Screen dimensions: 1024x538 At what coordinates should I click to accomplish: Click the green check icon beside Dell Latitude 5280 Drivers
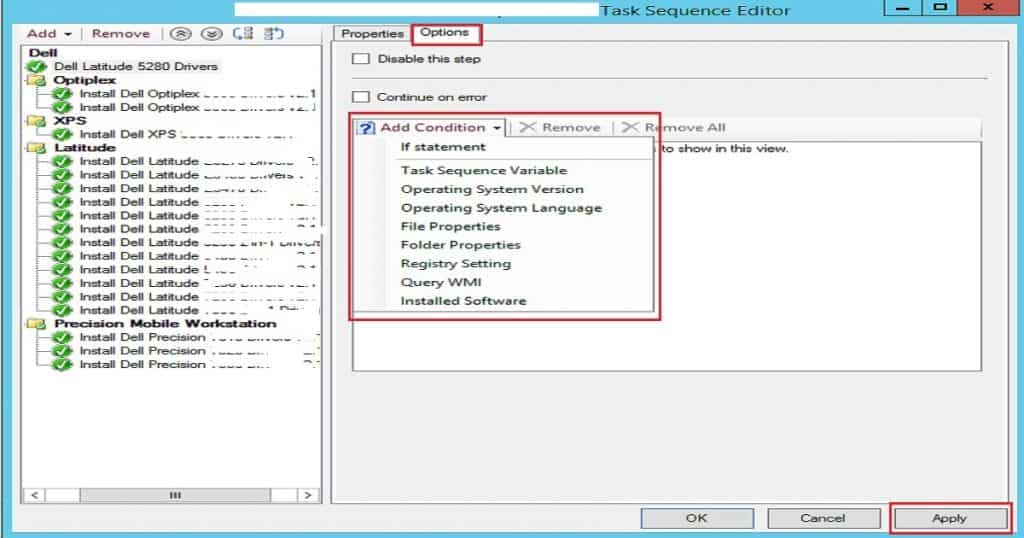[37, 67]
